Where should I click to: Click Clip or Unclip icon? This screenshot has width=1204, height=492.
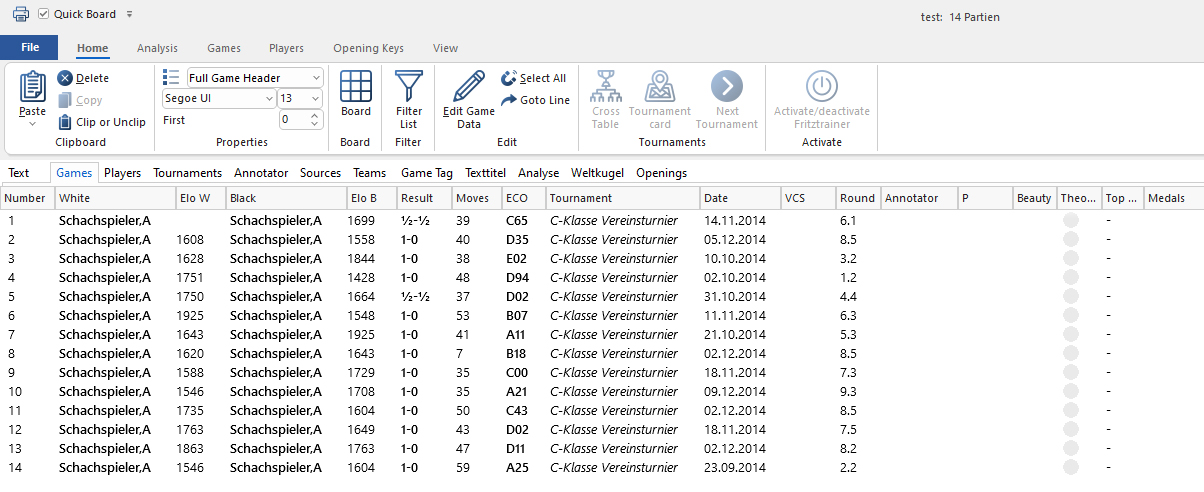65,122
